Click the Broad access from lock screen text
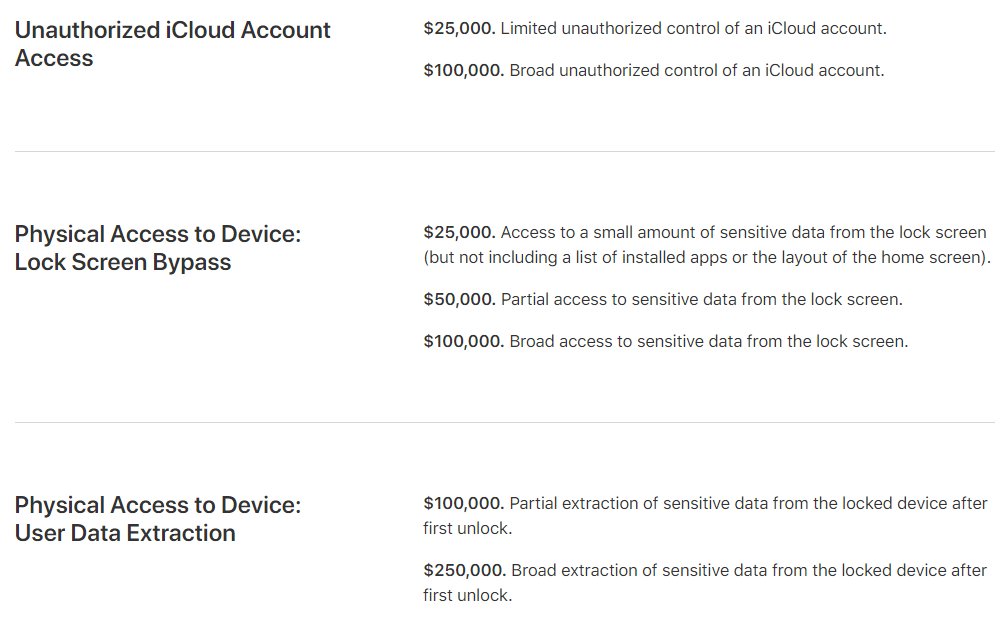 709,341
